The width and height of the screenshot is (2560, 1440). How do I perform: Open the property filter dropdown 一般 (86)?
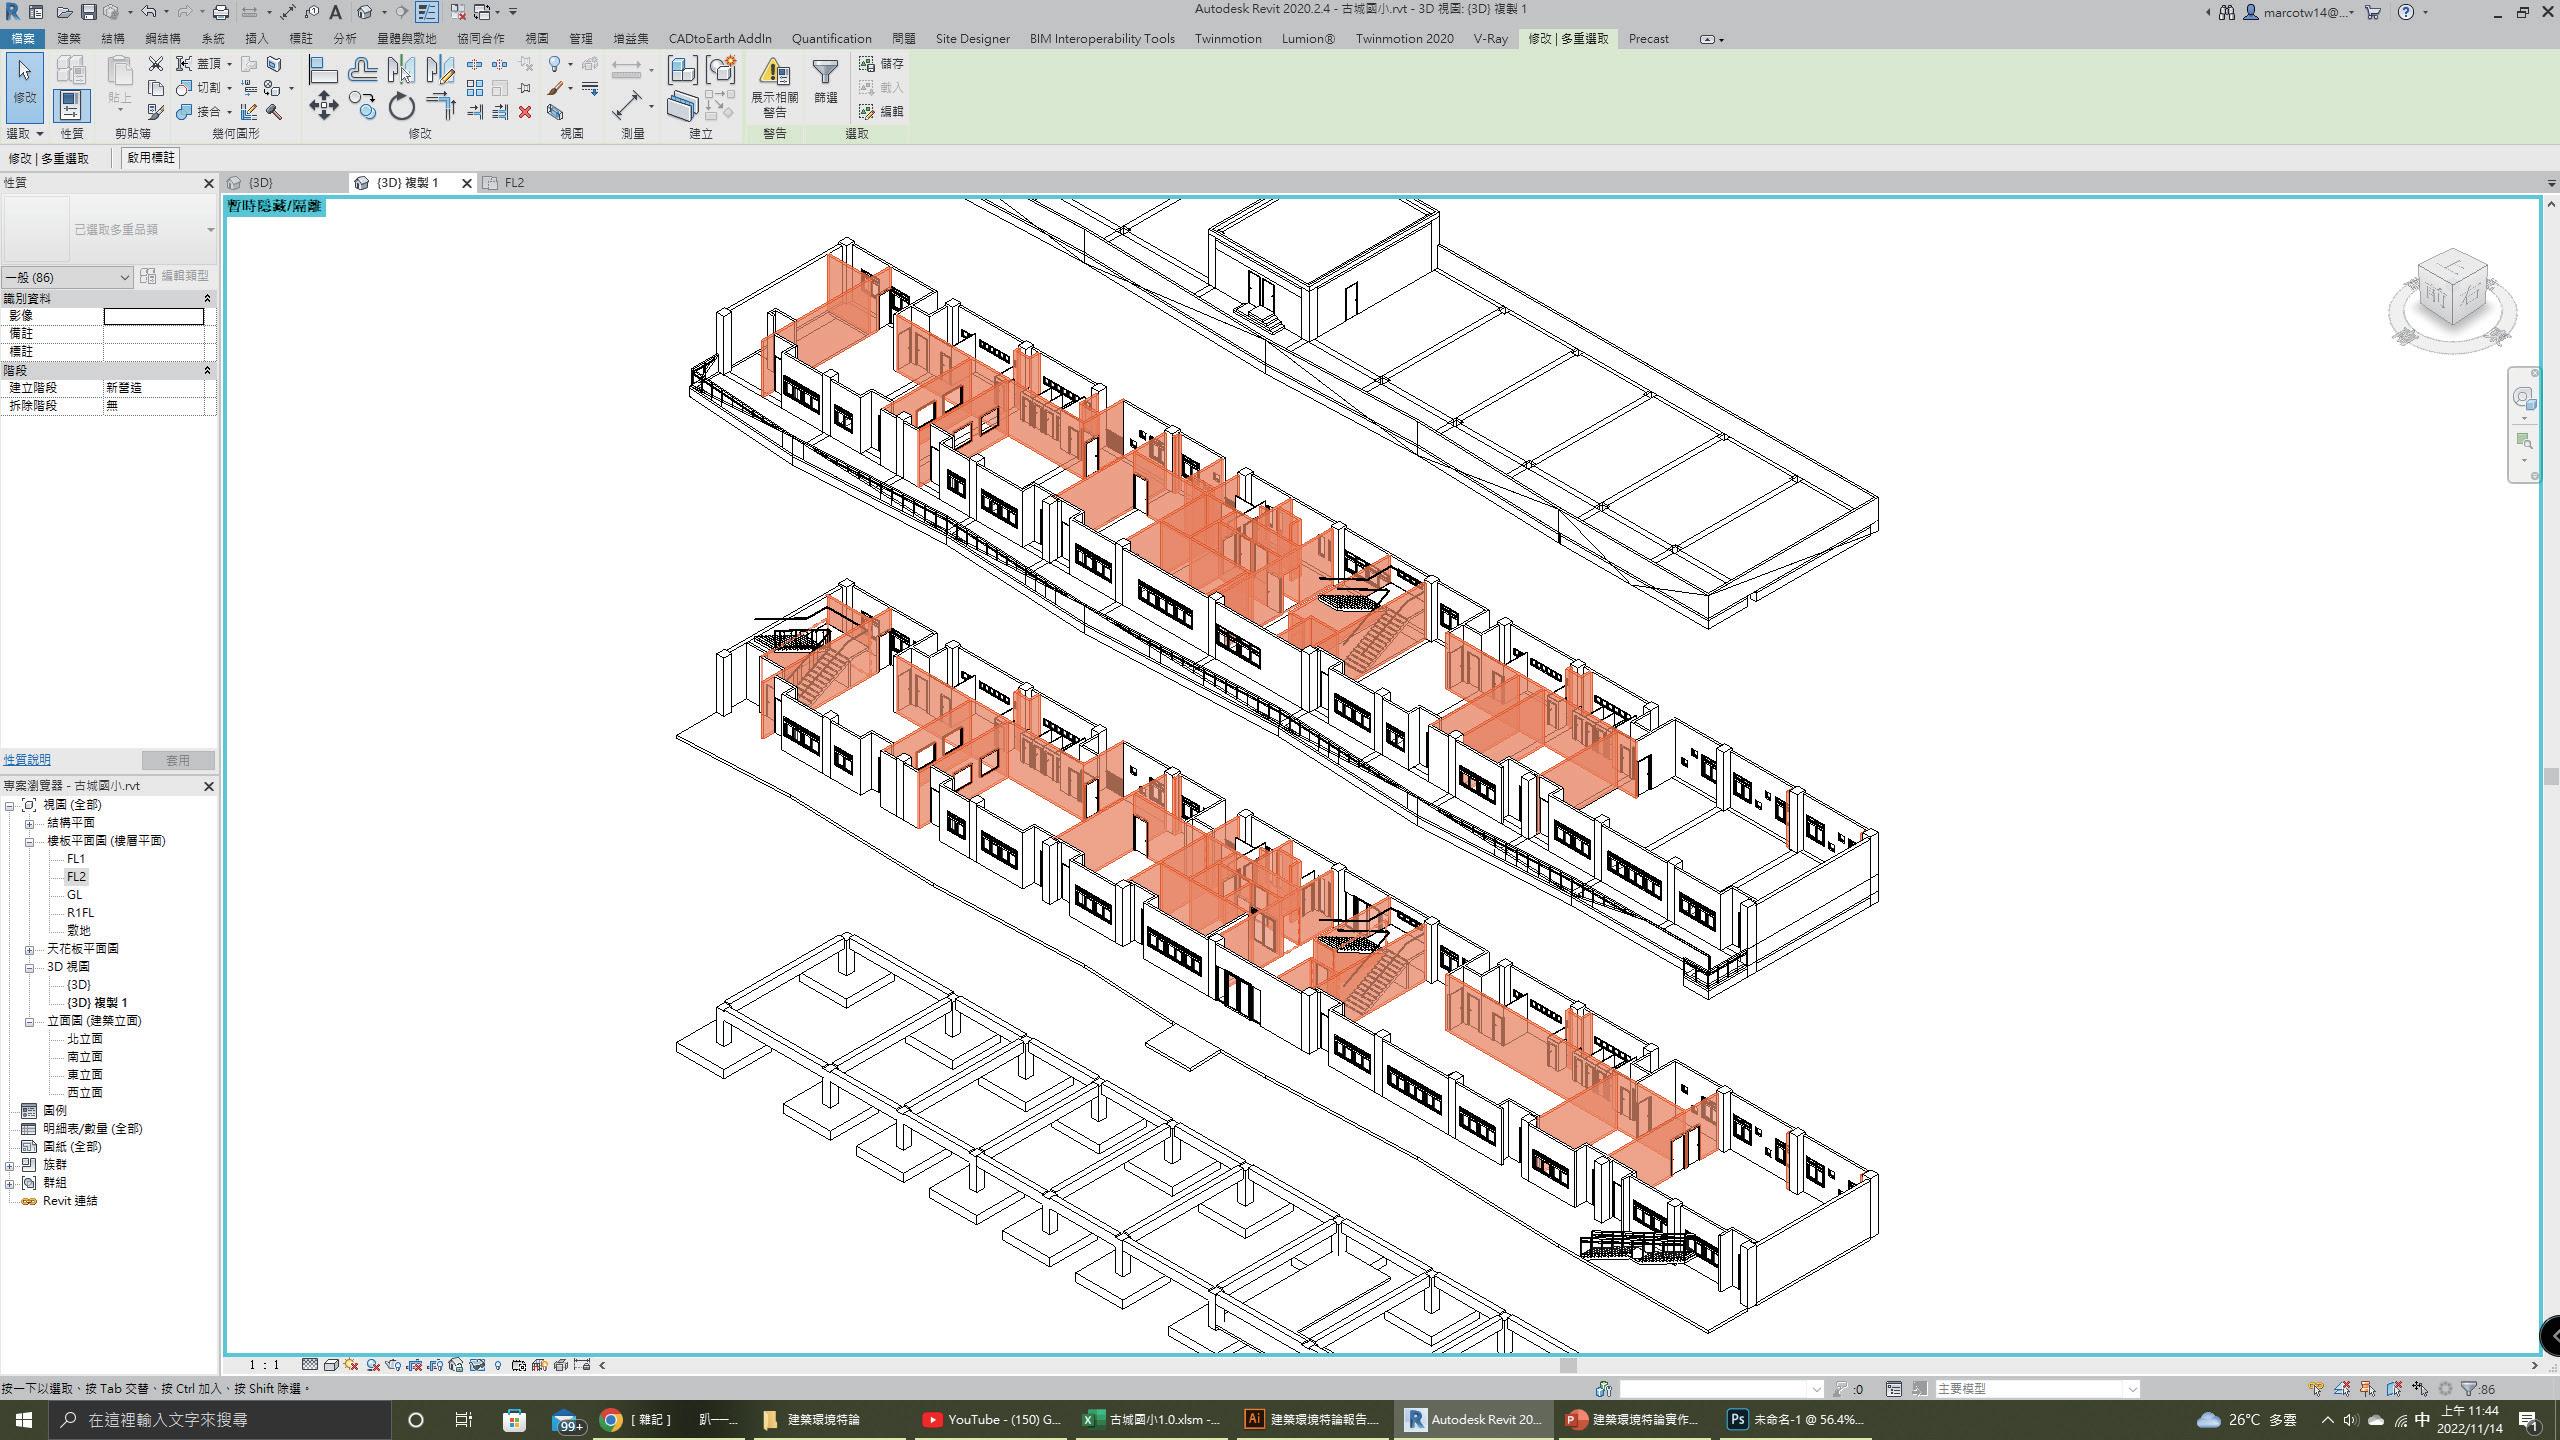[x=67, y=277]
